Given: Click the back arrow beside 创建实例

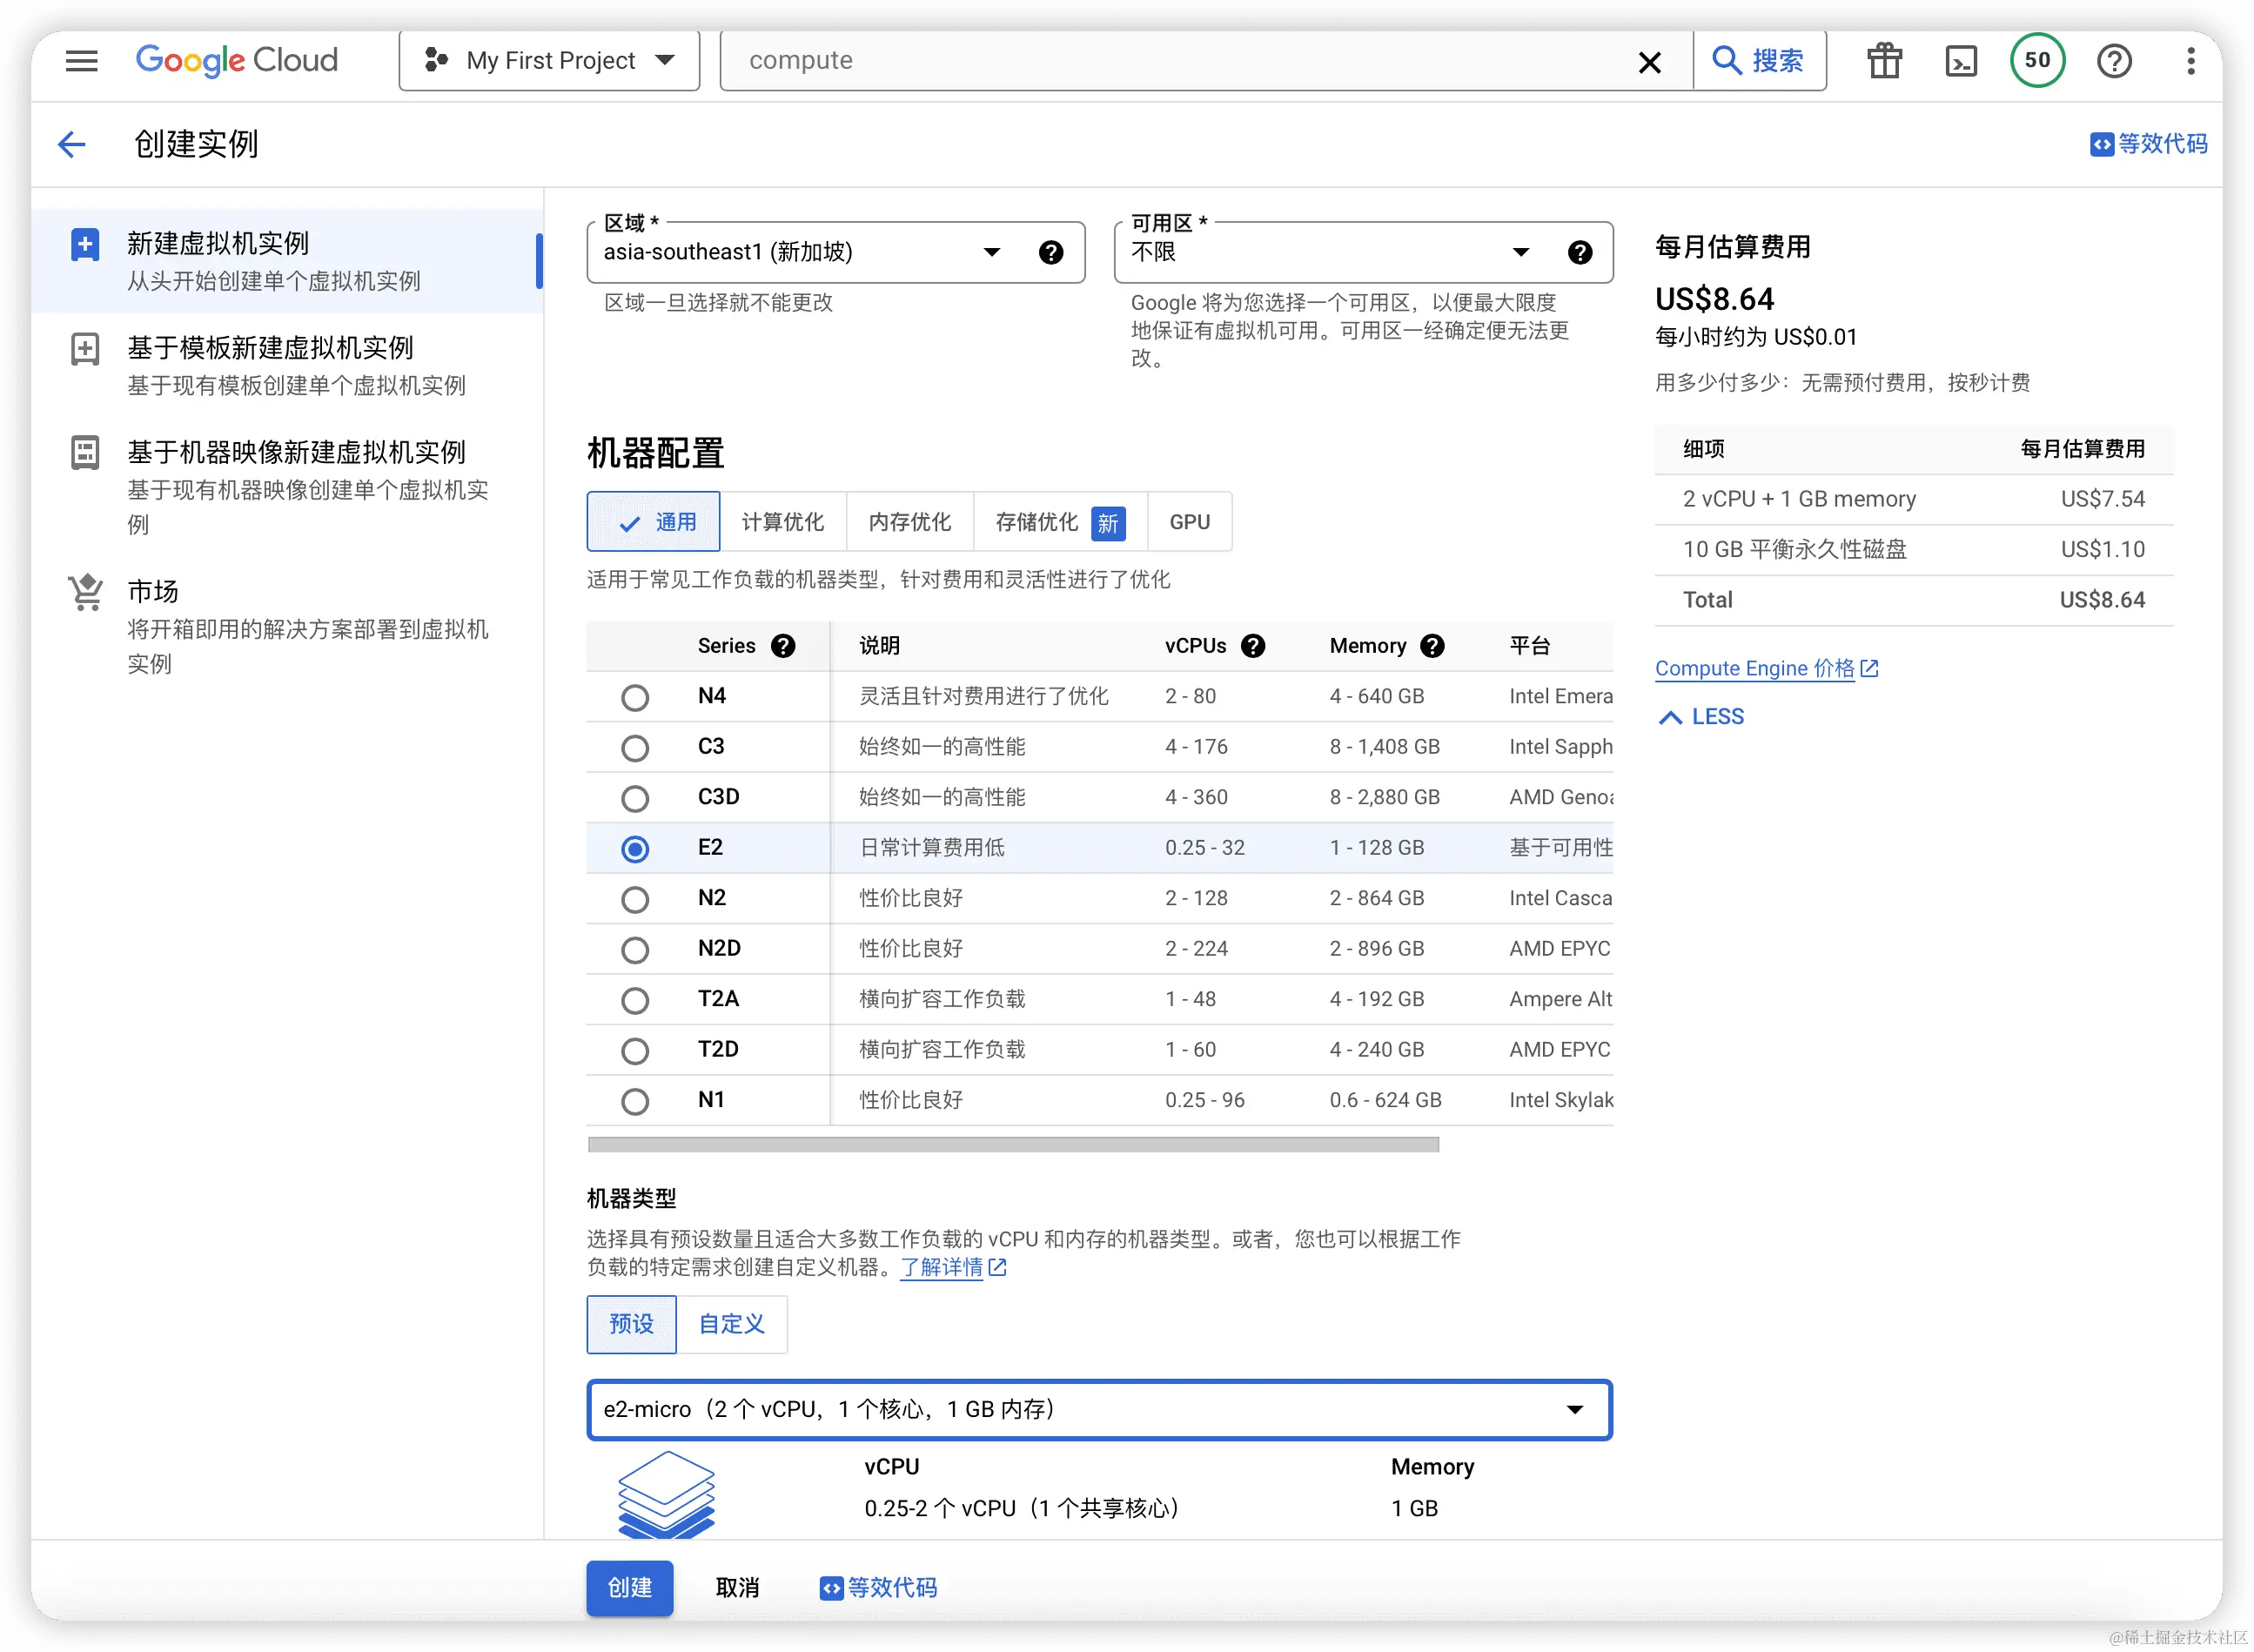Looking at the screenshot, I should click(72, 144).
